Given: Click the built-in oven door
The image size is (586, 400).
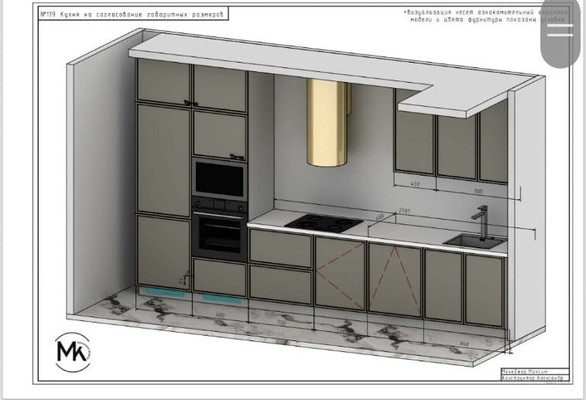Looking at the screenshot, I should (220, 235).
